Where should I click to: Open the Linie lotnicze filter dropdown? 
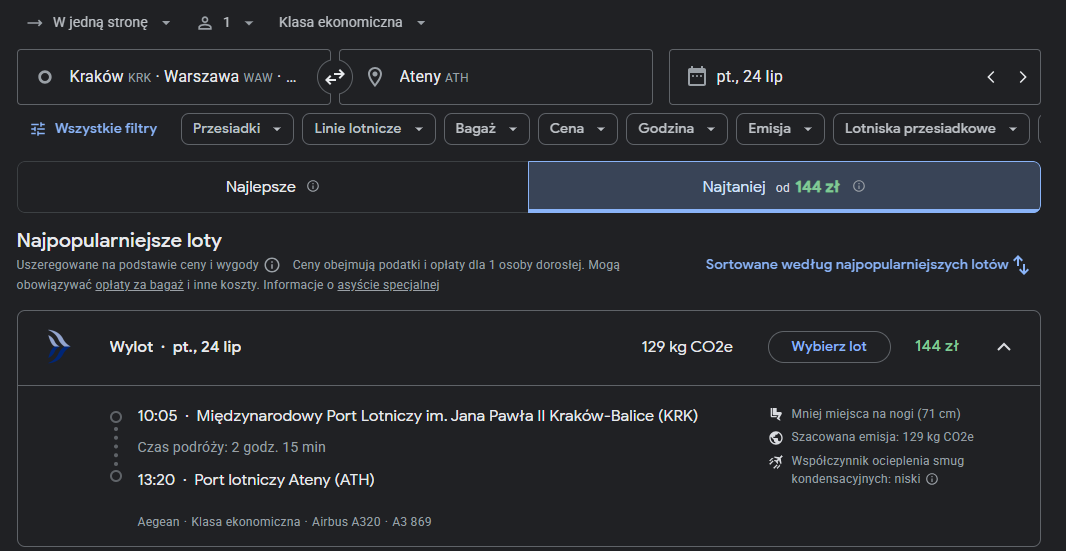pos(369,129)
